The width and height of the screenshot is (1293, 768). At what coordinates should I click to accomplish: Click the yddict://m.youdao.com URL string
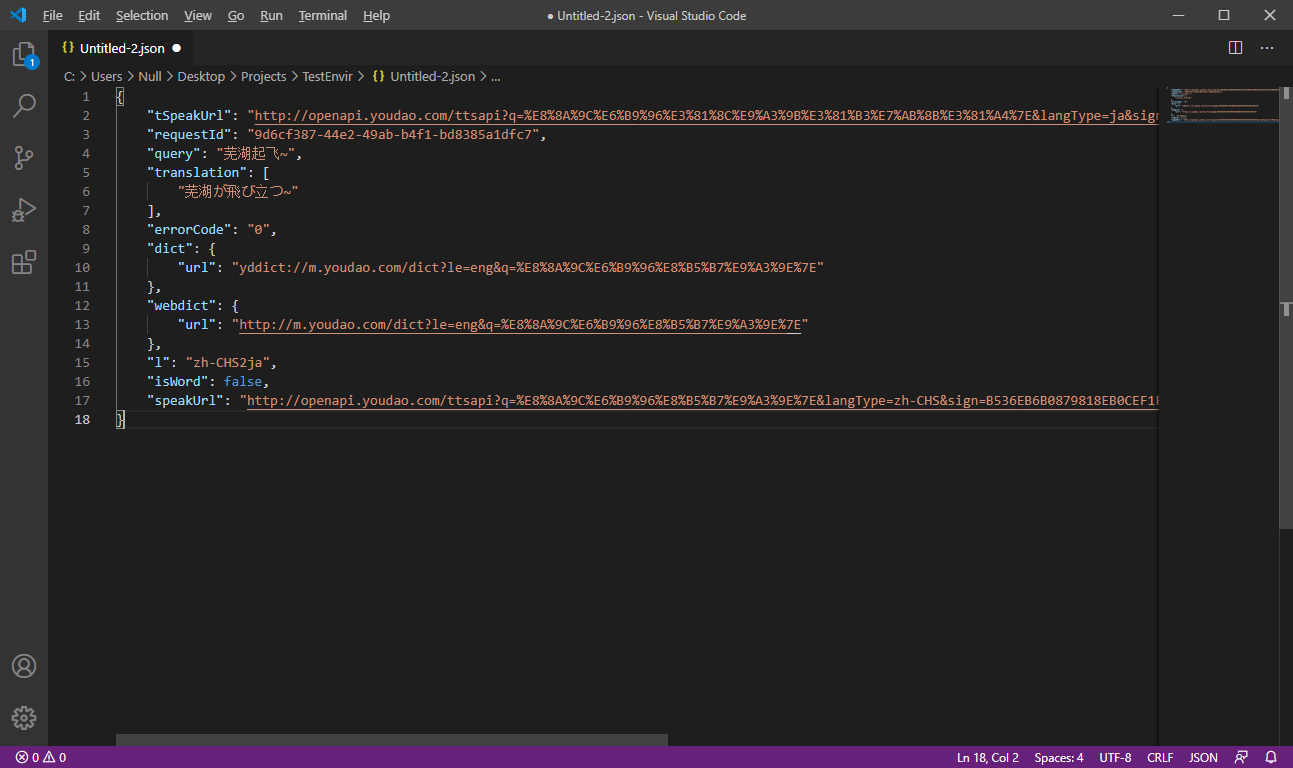pyautogui.click(x=527, y=268)
